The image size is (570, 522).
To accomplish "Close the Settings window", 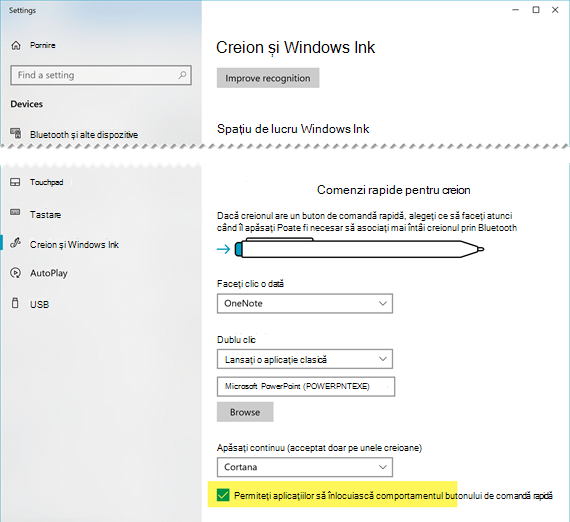I will (x=555, y=10).
